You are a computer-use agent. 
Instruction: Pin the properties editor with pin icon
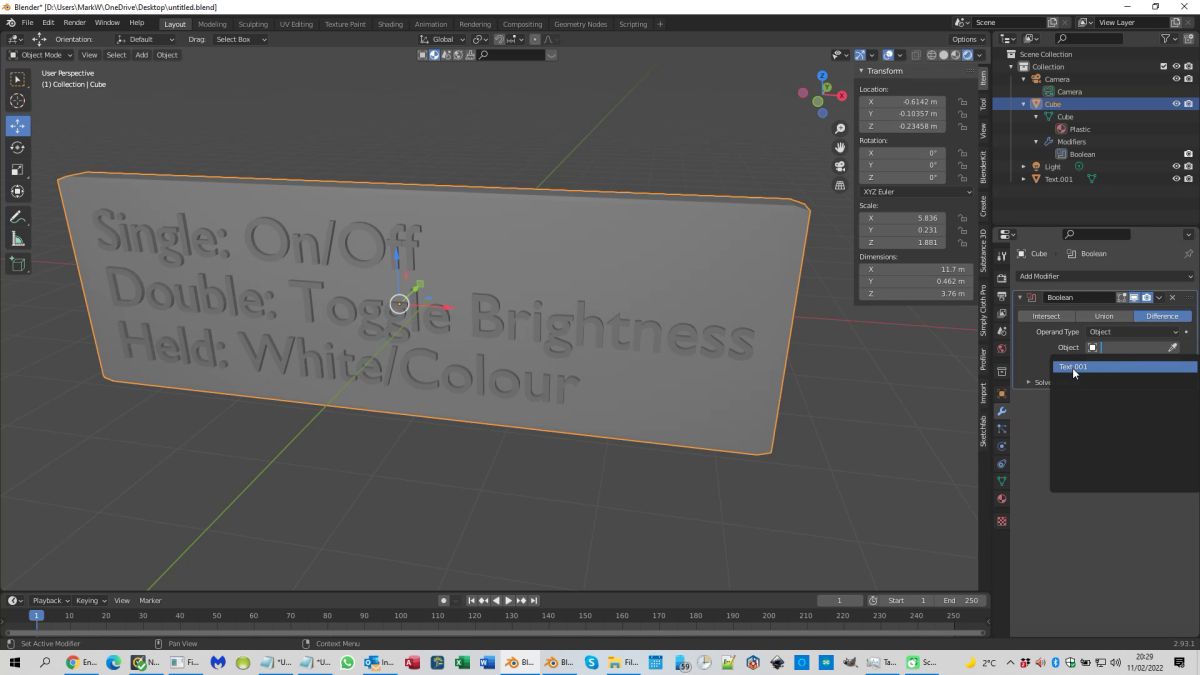[1188, 254]
